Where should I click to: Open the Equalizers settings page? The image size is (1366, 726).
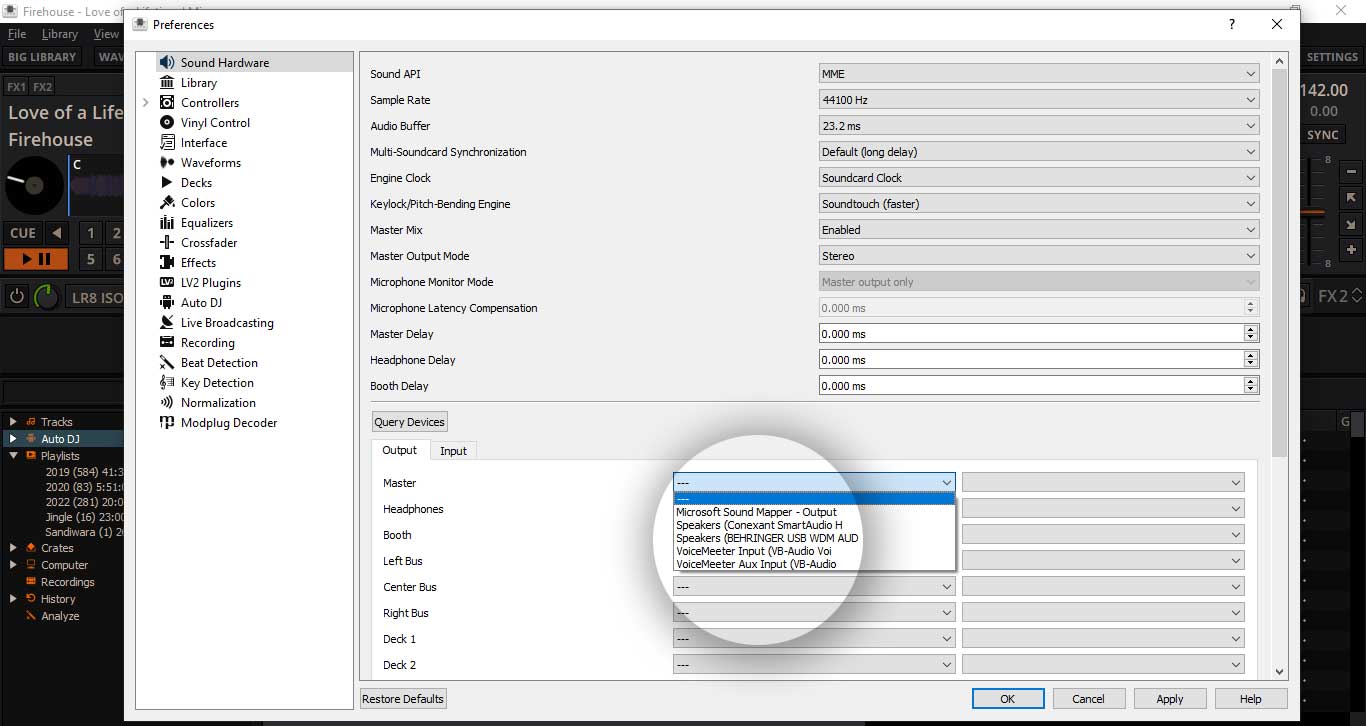pyautogui.click(x=206, y=223)
